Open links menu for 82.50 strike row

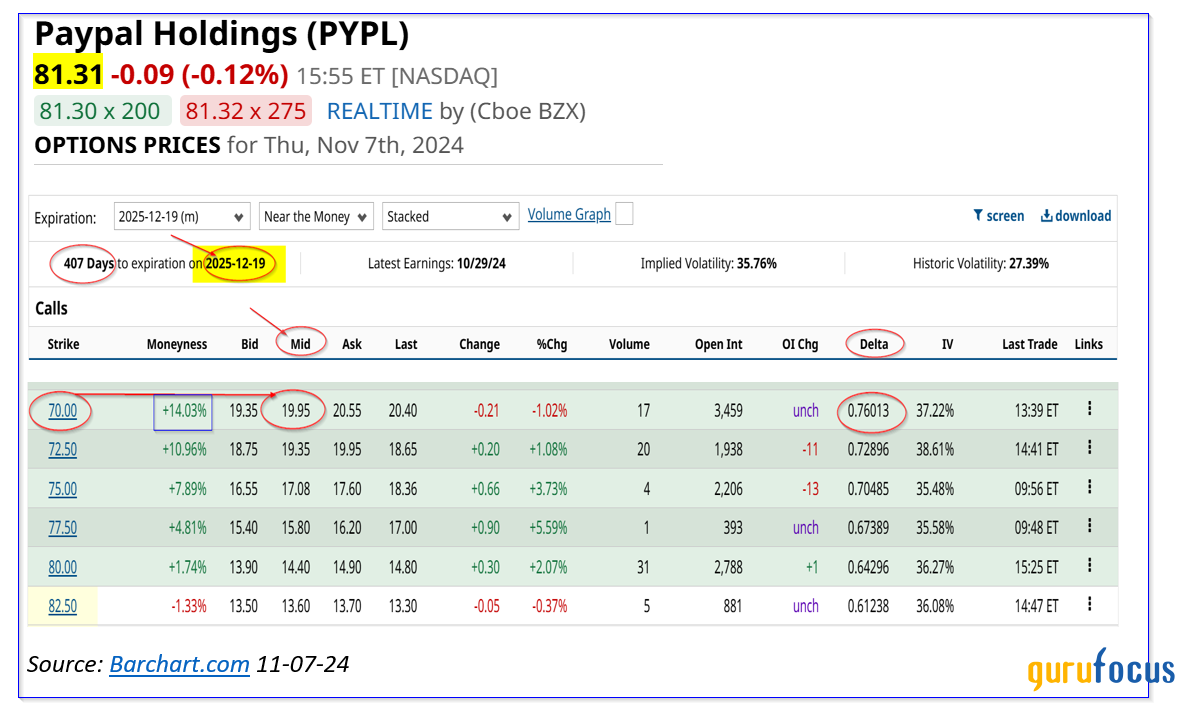pos(1089,604)
